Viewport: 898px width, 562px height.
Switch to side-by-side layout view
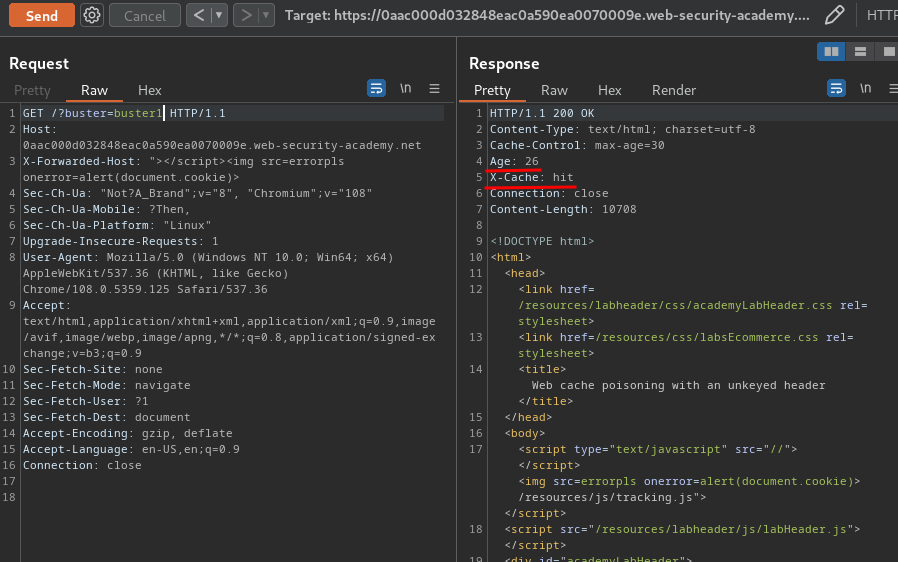pyautogui.click(x=831, y=52)
